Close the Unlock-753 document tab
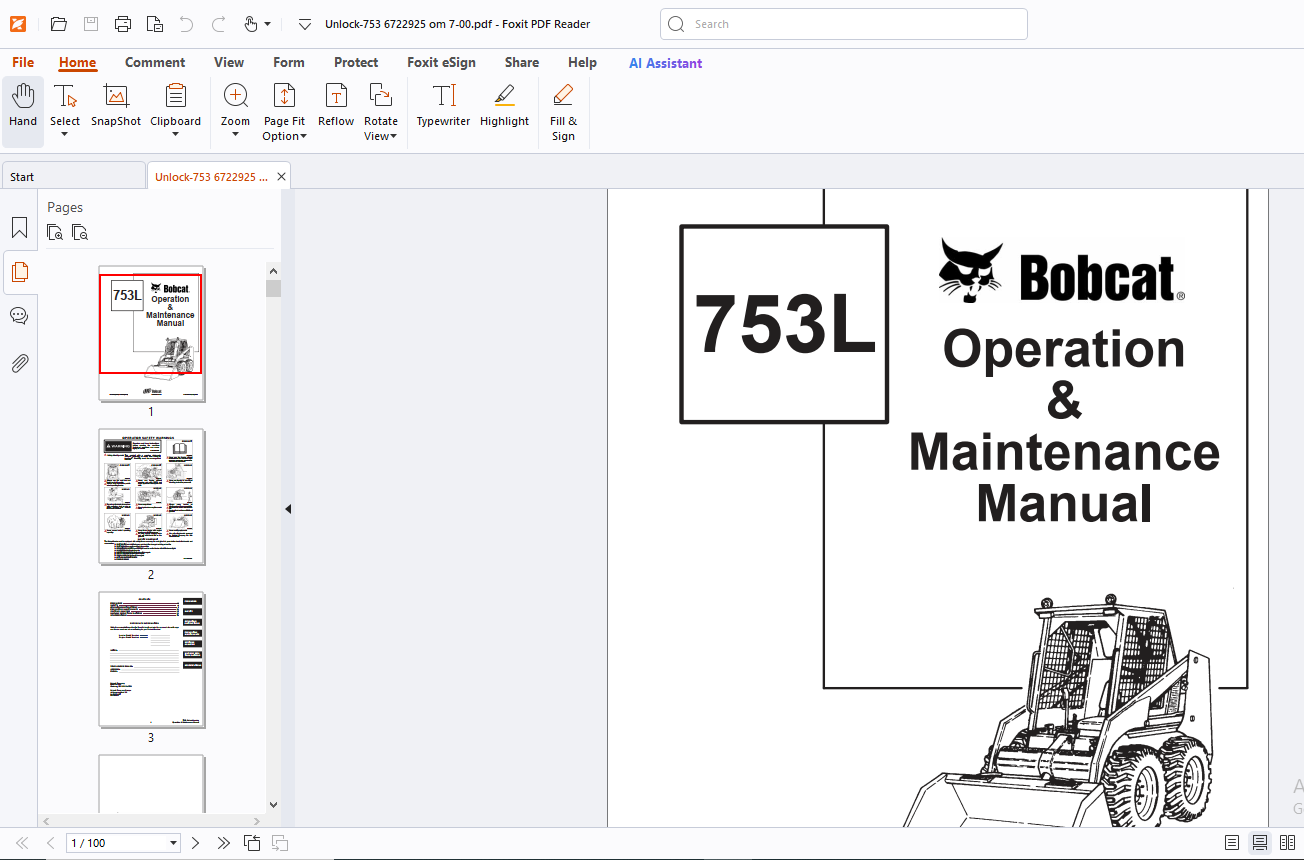 coord(281,177)
